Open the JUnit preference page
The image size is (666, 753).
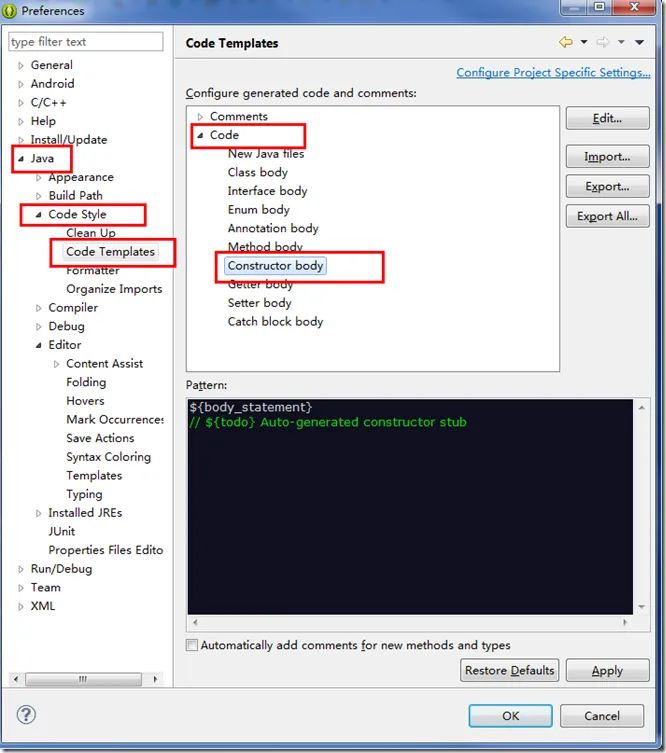pyautogui.click(x=61, y=531)
